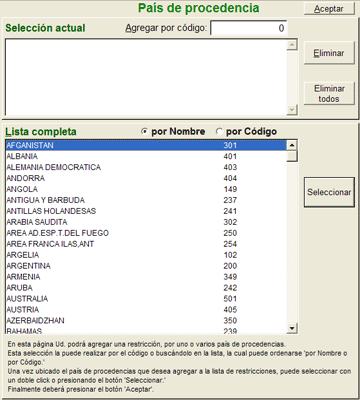Click the country list scroll-down arrow
The height and width of the screenshot is (400, 360).
point(292,329)
